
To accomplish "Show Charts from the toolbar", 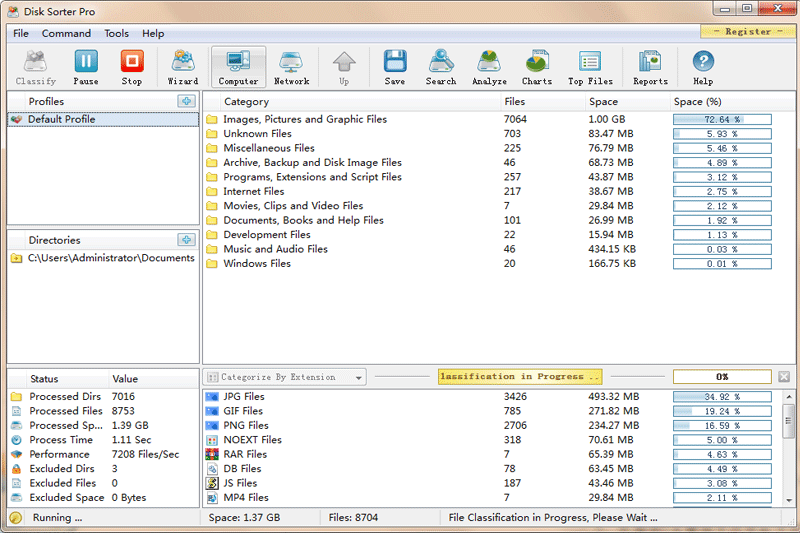I will tap(537, 67).
